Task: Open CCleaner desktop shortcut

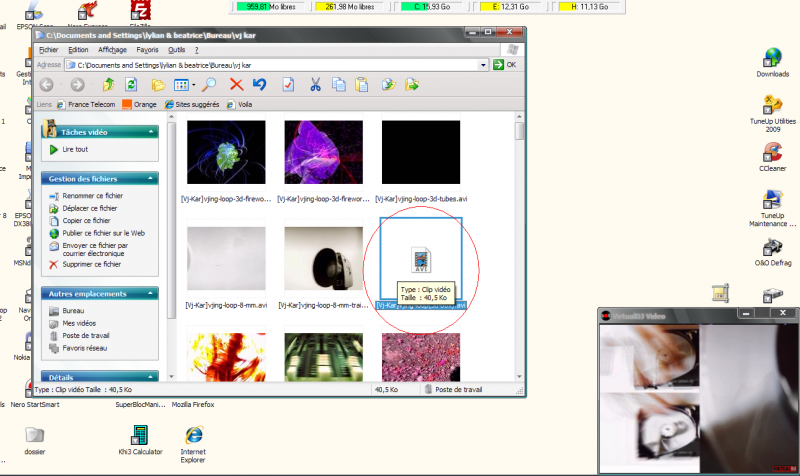Action: (772, 153)
